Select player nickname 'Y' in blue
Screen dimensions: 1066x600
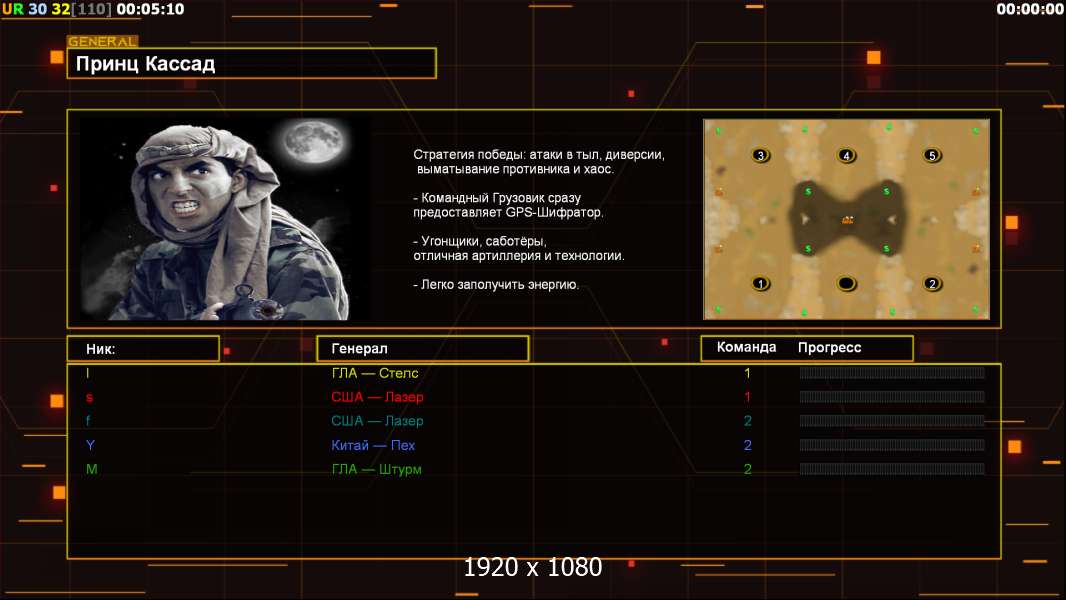[x=90, y=445]
